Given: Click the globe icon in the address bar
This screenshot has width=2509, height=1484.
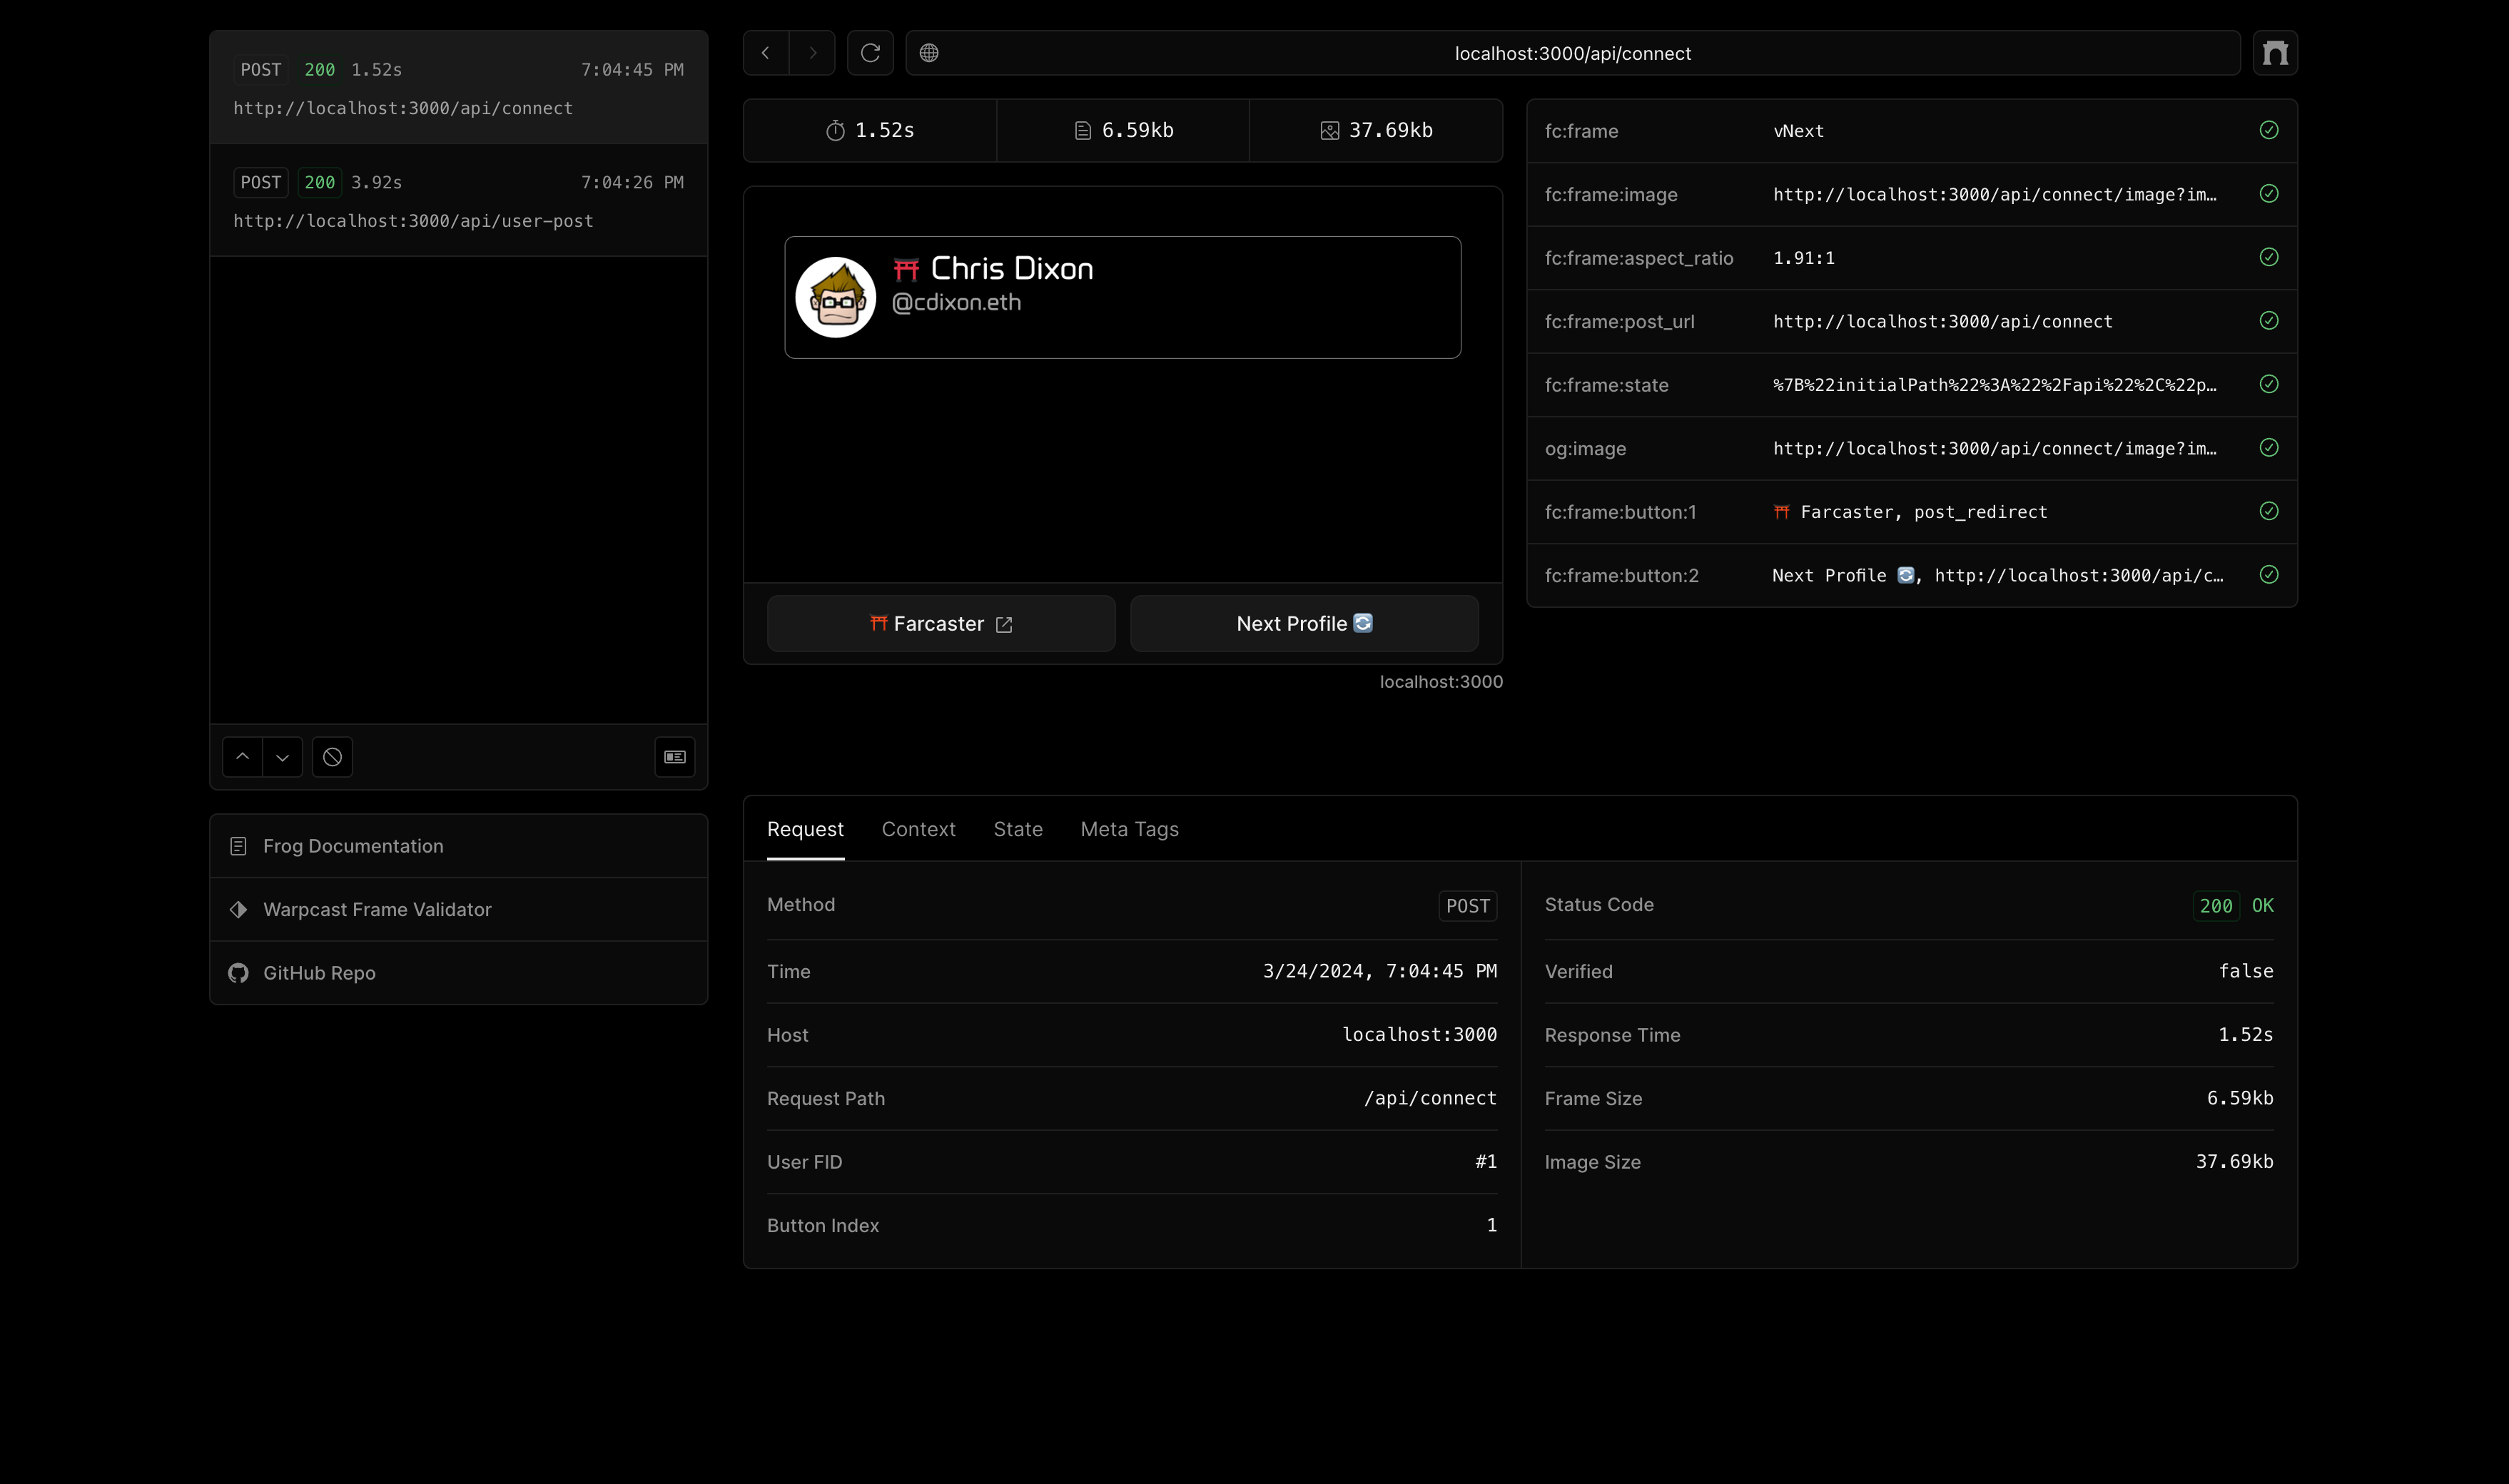Looking at the screenshot, I should click(x=929, y=53).
